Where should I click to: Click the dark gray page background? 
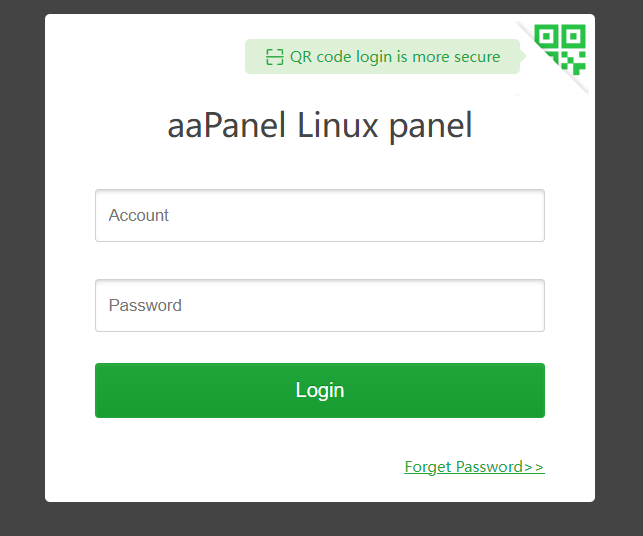pyautogui.click(x=20, y=270)
